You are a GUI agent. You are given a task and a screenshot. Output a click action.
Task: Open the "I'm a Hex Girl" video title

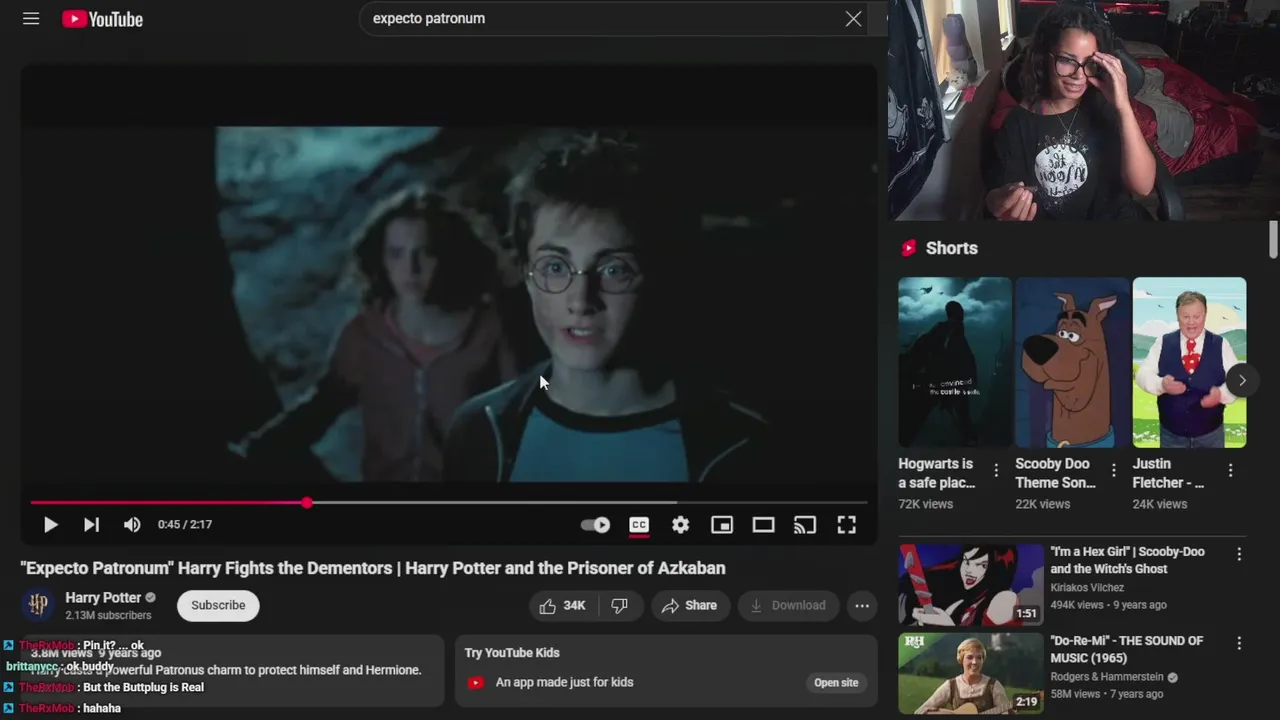(1127, 560)
